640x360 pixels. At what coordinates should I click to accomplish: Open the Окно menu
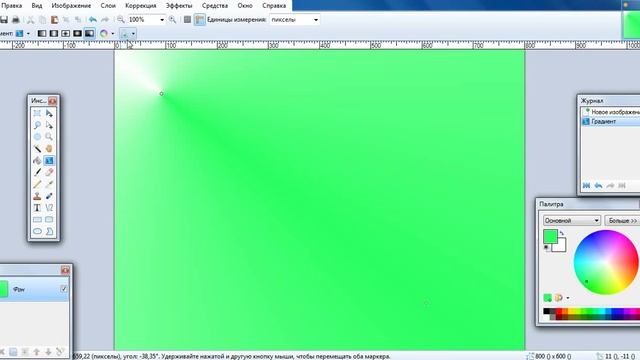(x=245, y=6)
